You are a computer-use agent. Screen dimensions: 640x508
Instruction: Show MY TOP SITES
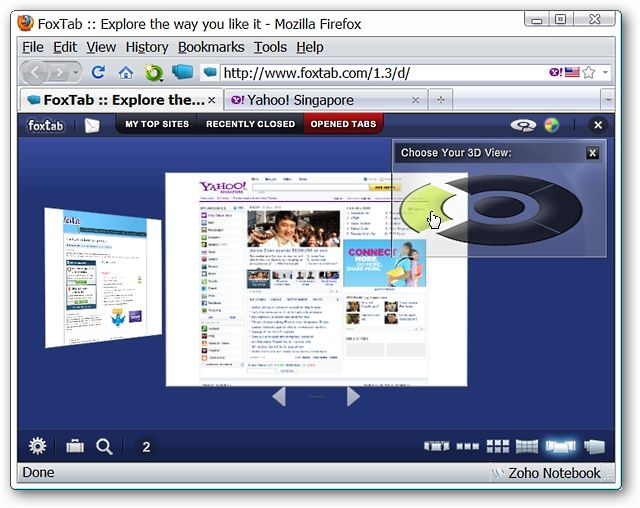[157, 124]
